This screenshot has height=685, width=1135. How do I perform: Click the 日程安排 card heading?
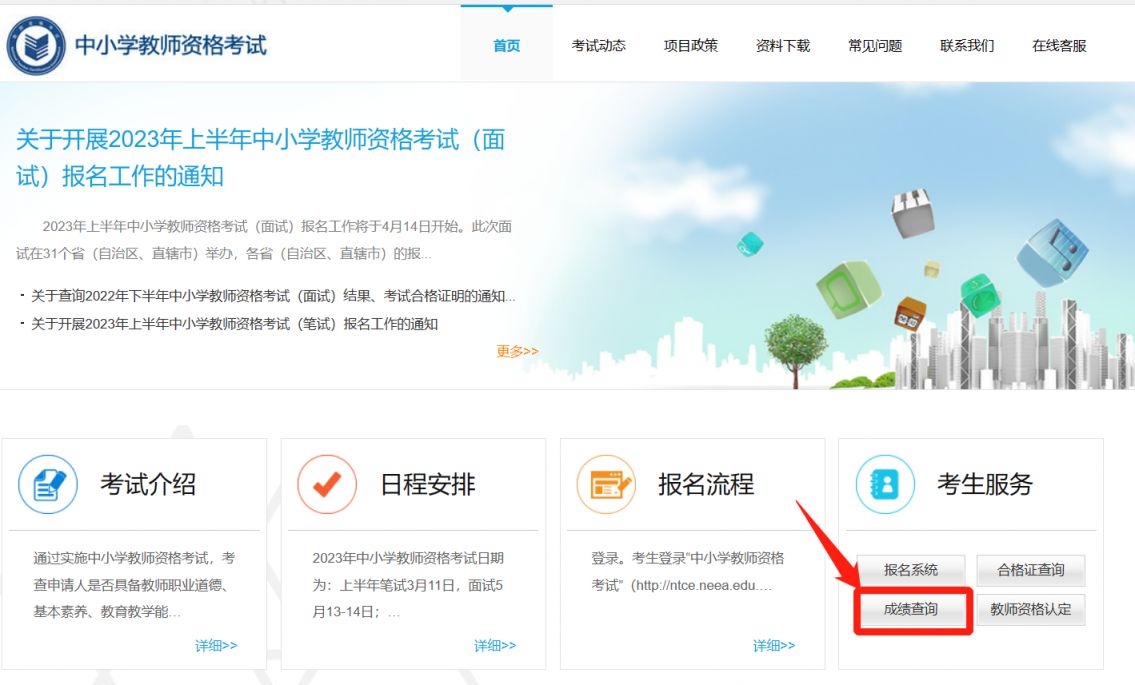[428, 484]
